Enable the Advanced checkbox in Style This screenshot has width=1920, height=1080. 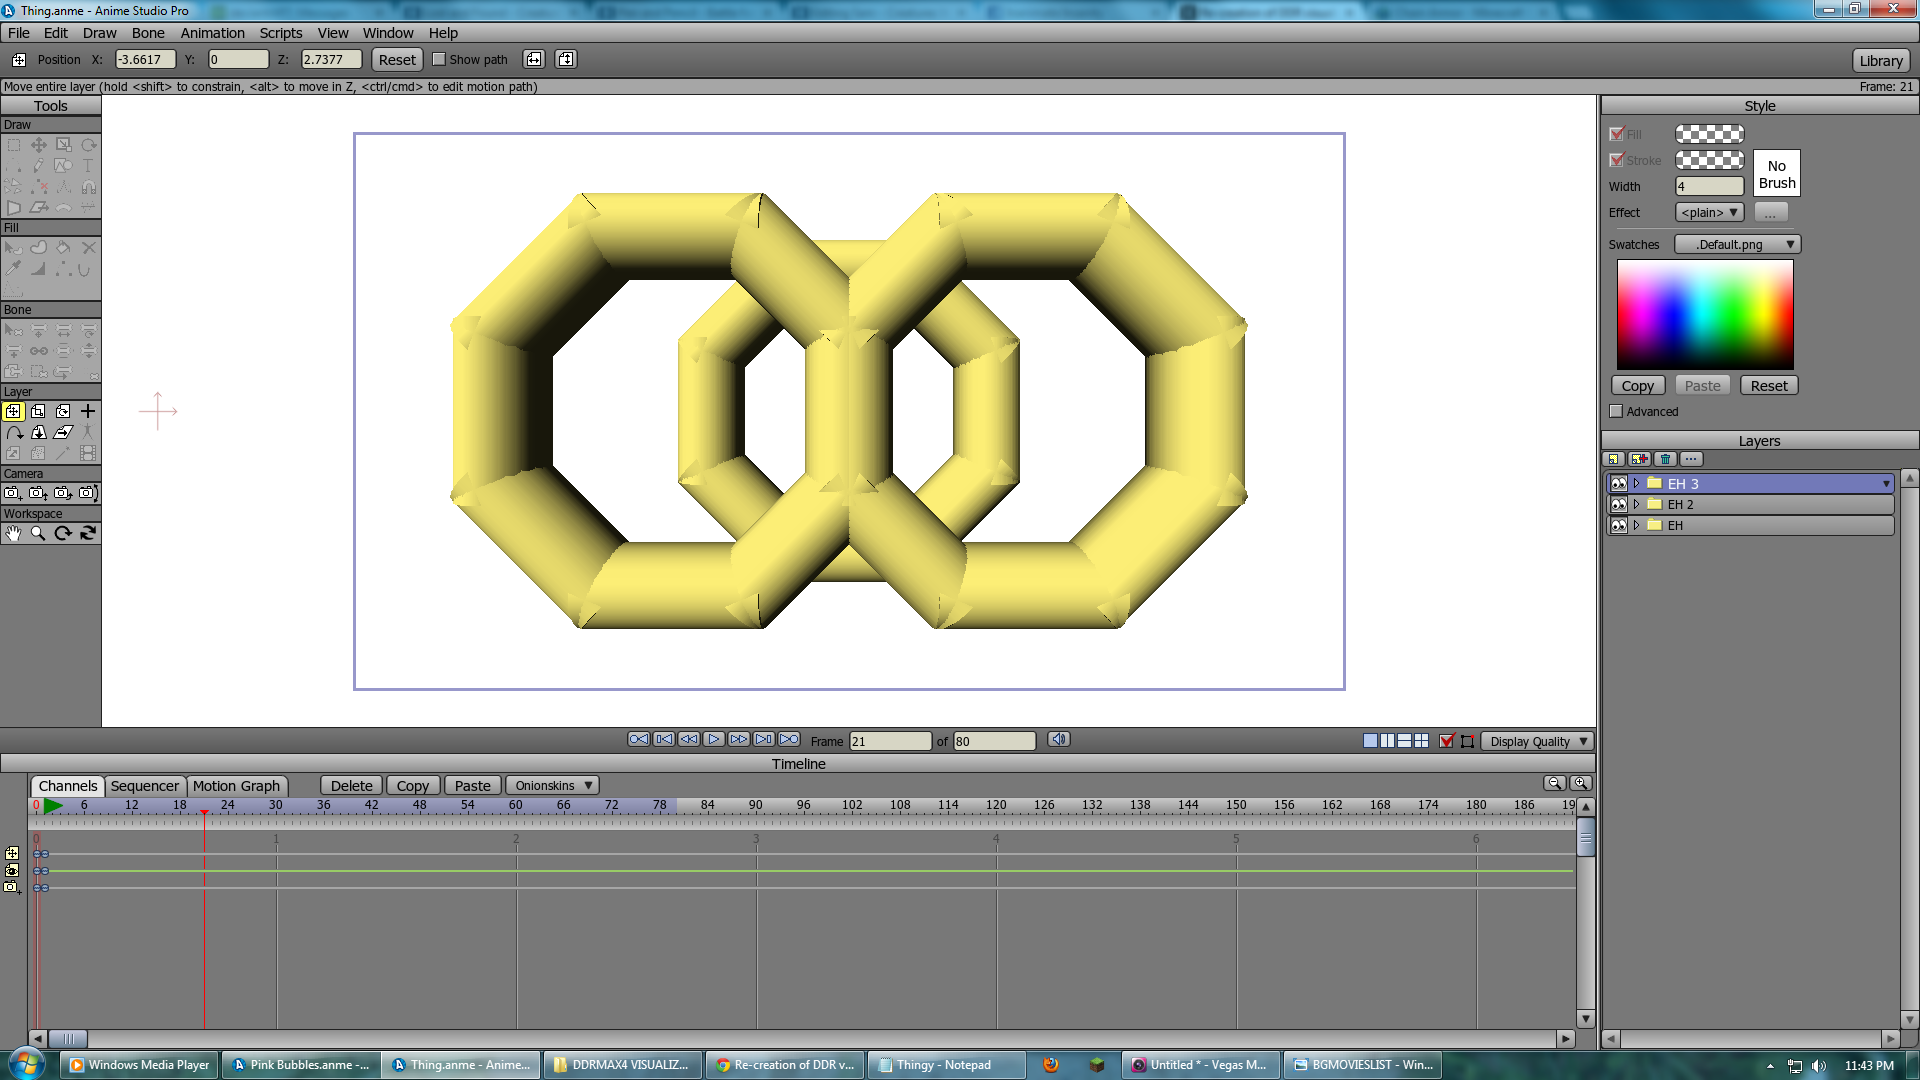pos(1616,411)
